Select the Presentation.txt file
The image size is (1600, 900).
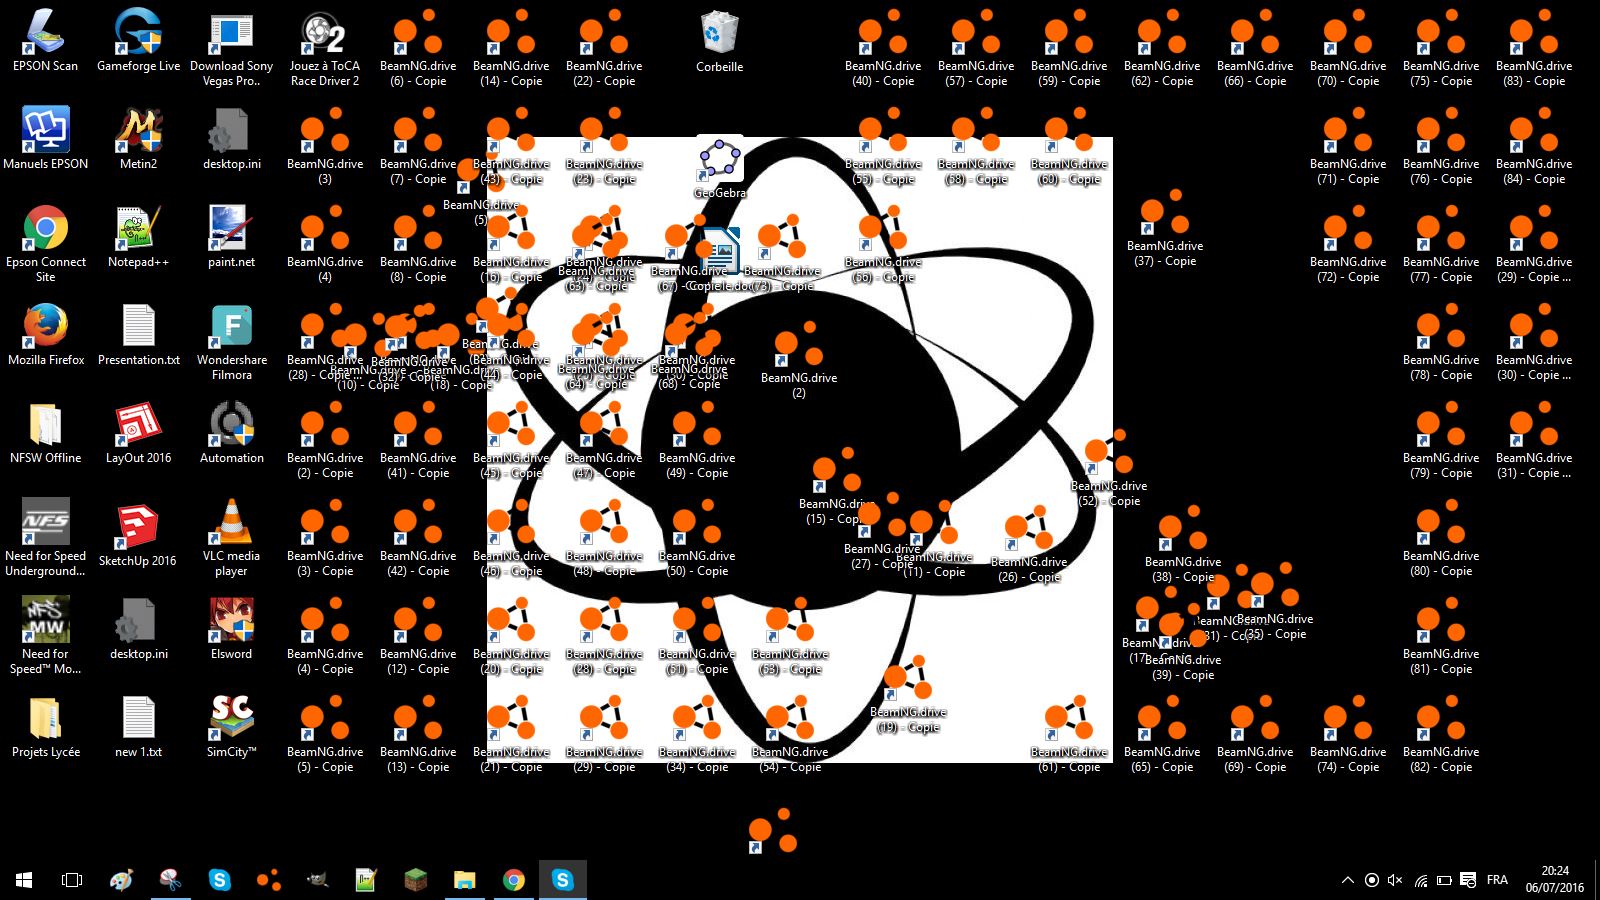click(138, 336)
